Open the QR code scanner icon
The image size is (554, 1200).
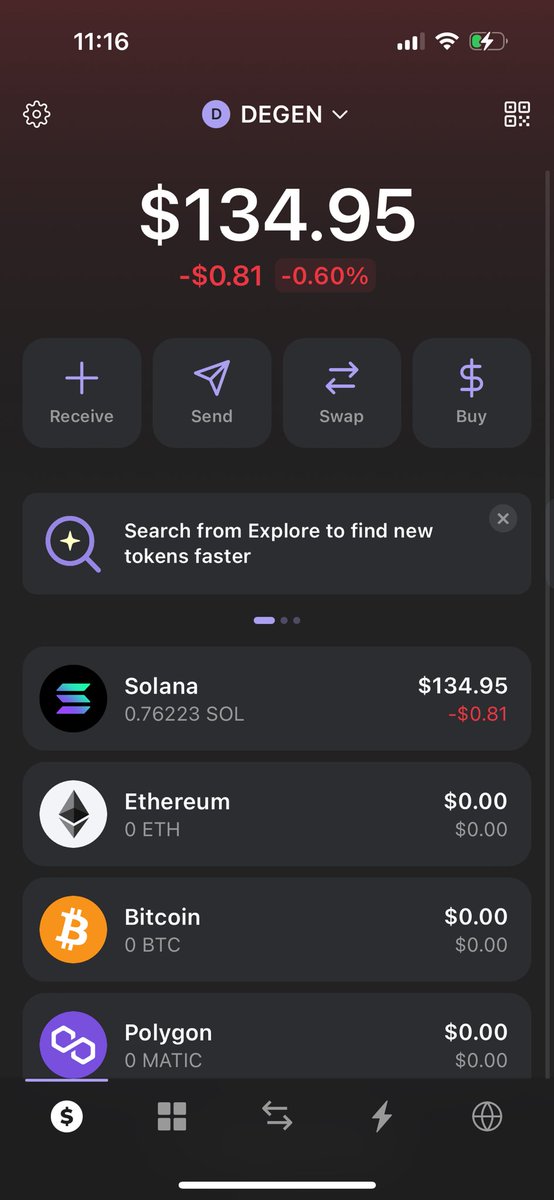(x=517, y=115)
